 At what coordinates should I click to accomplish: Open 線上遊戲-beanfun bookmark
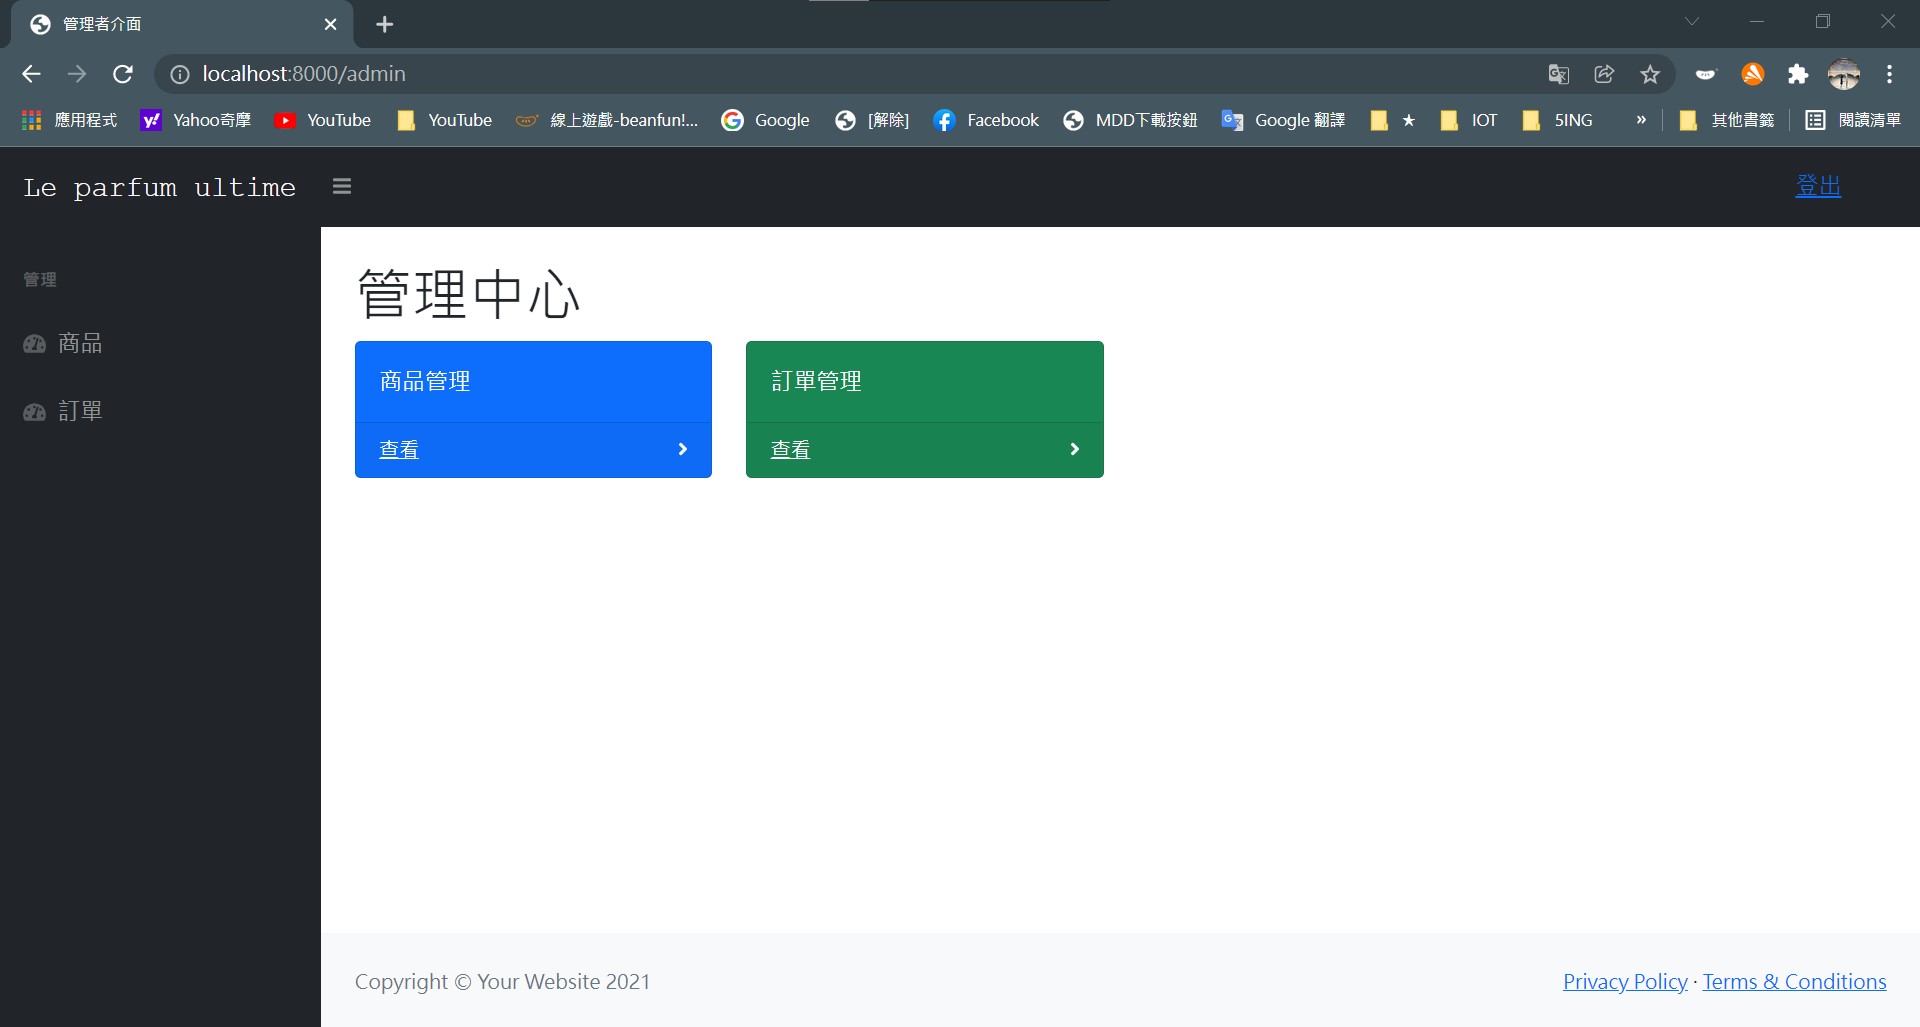607,120
